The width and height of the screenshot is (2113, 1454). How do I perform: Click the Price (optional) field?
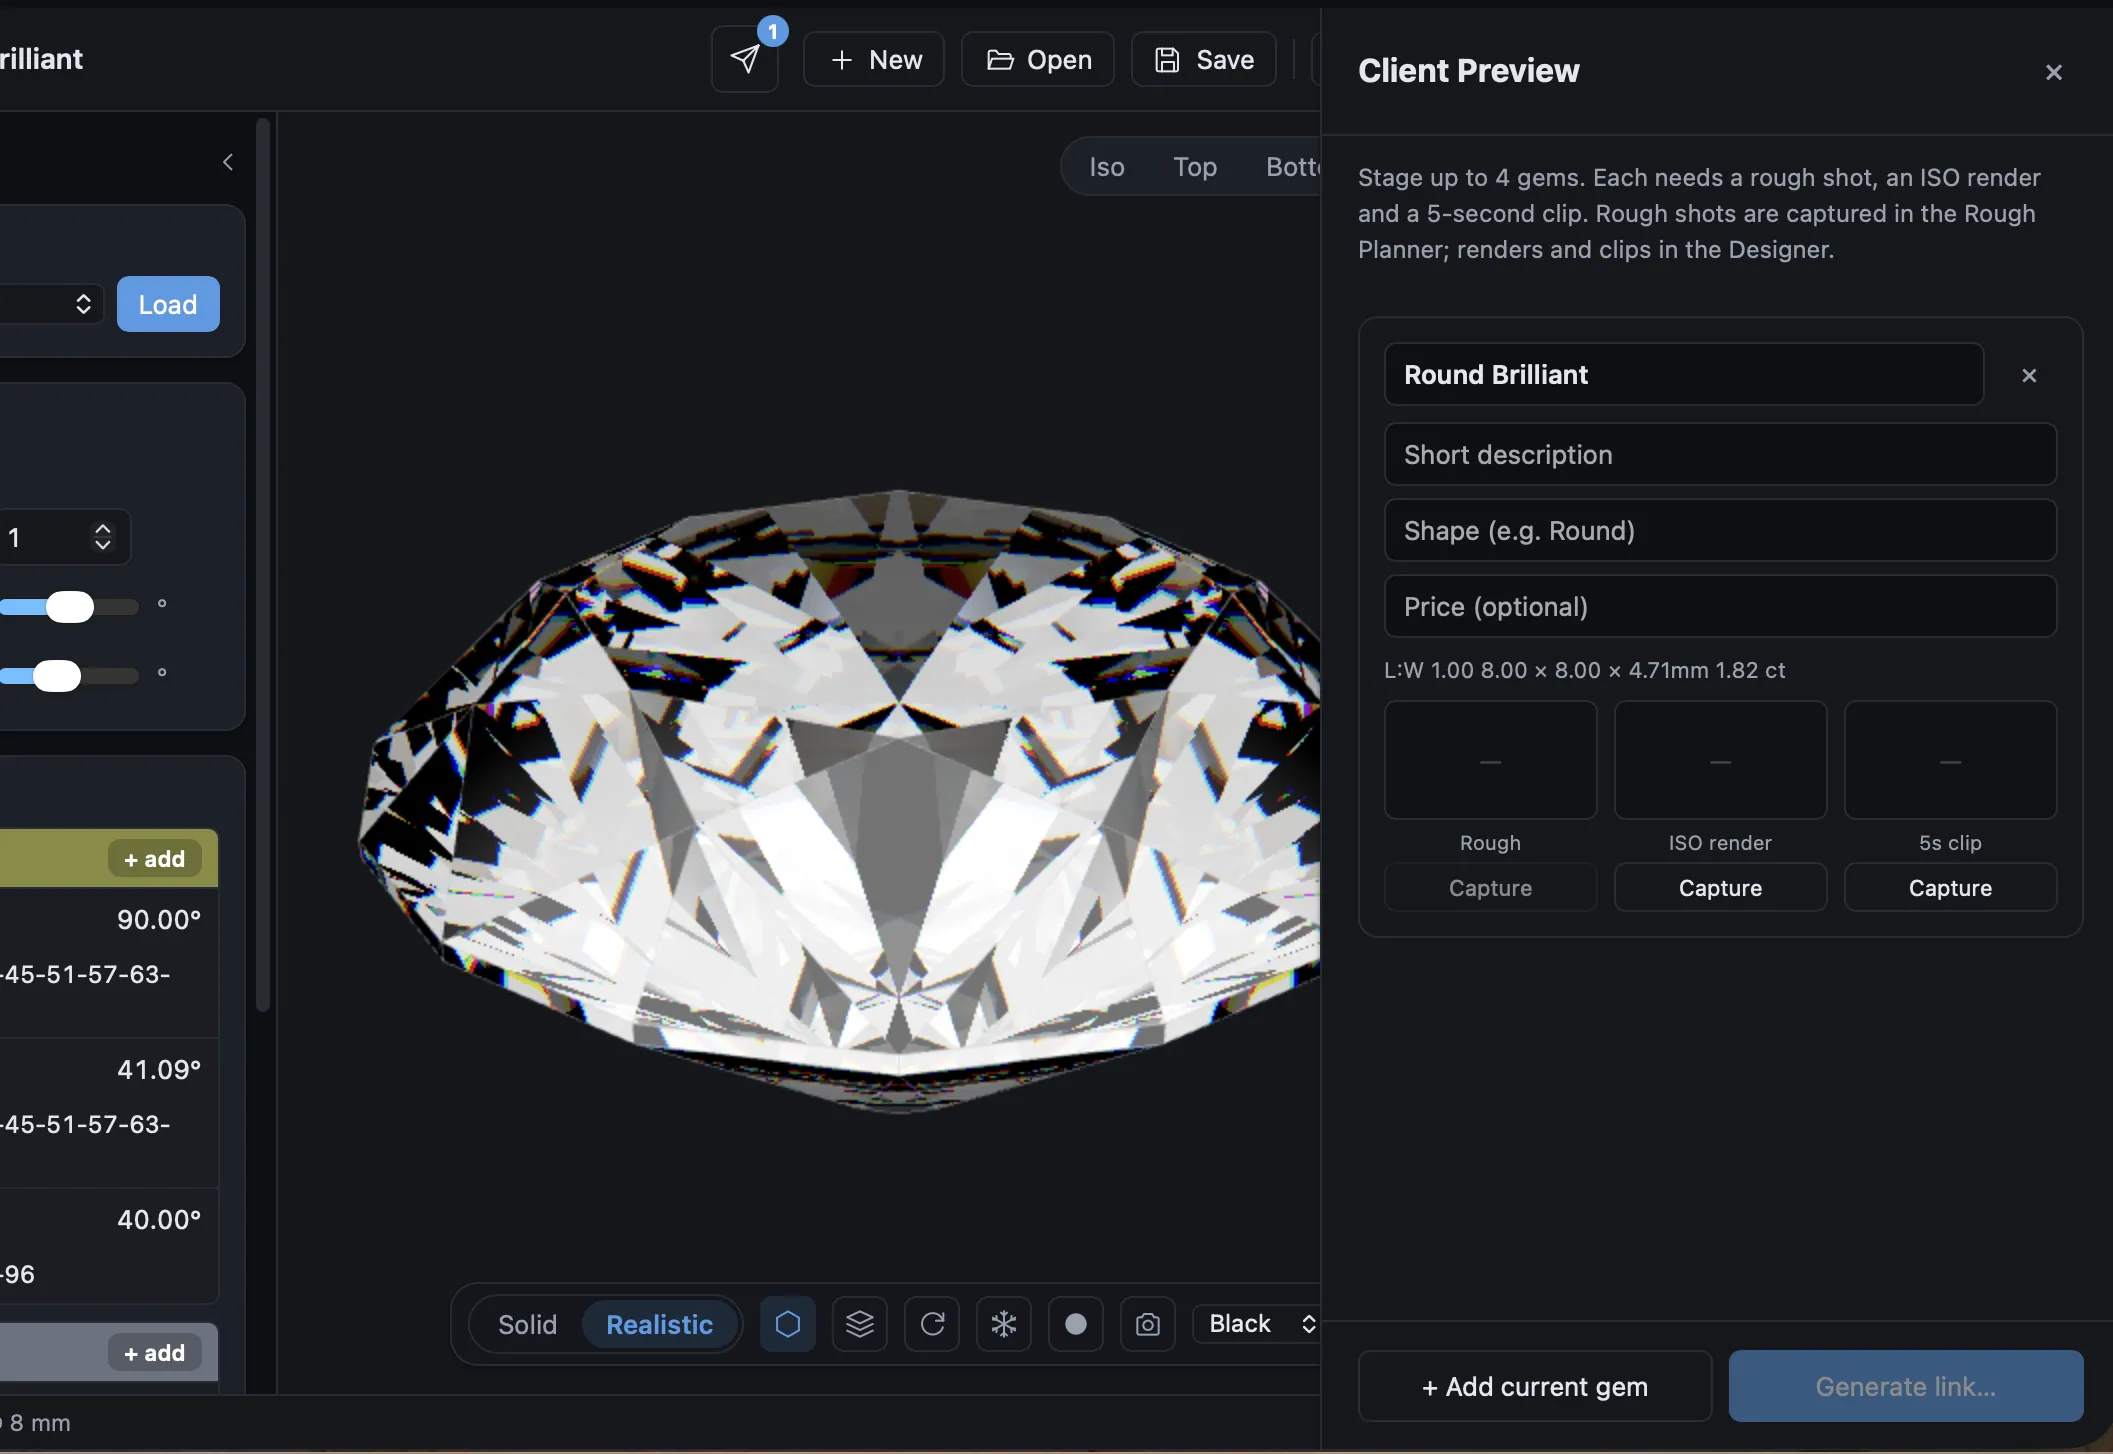point(1720,606)
